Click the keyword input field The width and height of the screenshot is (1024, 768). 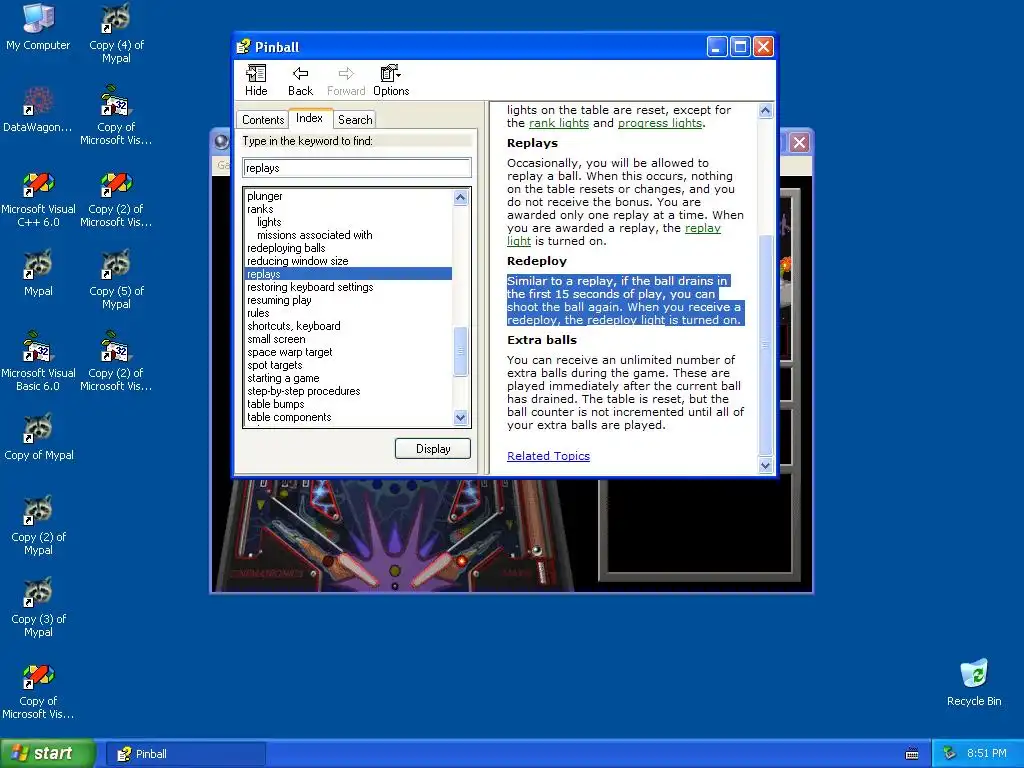click(357, 168)
